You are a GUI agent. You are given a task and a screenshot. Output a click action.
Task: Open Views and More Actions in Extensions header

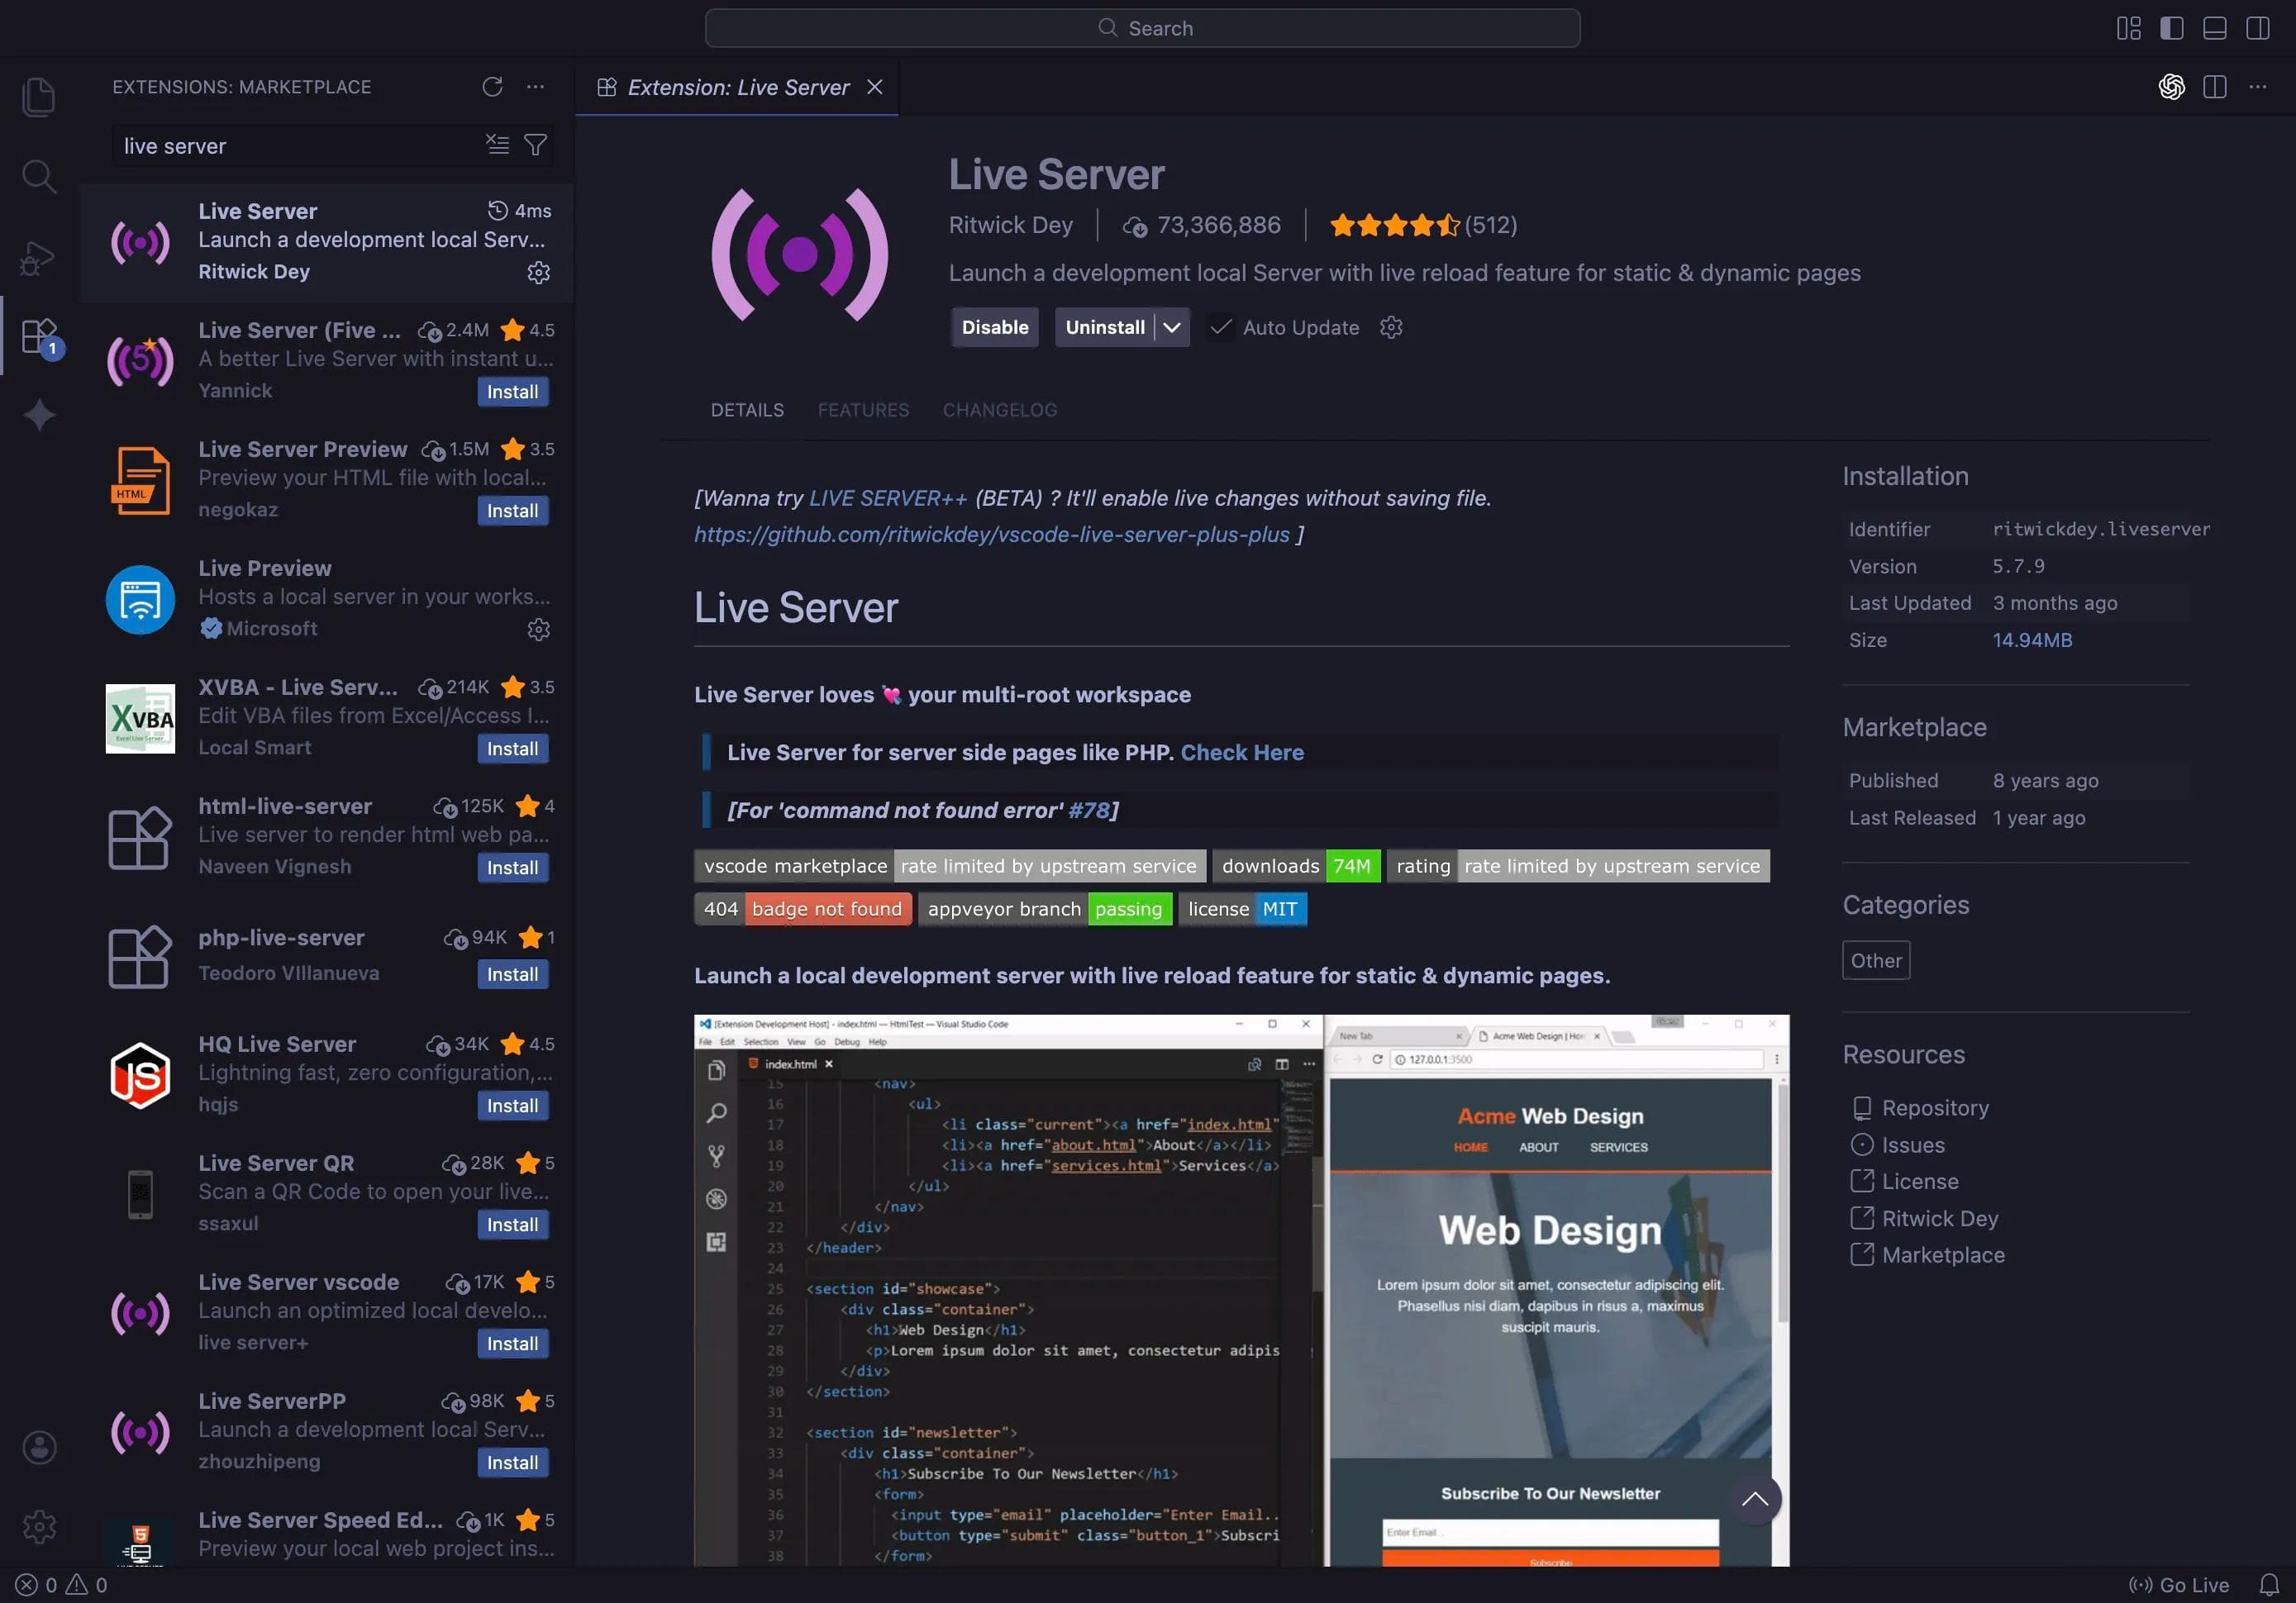pos(536,87)
